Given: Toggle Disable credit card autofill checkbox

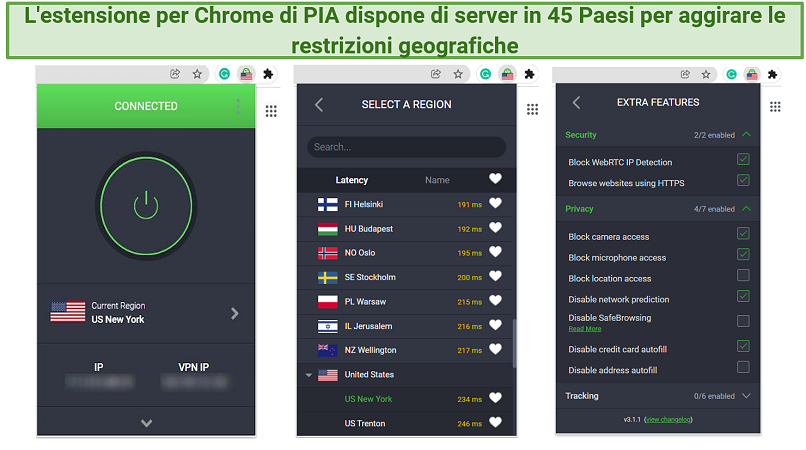Looking at the screenshot, I should click(x=743, y=346).
